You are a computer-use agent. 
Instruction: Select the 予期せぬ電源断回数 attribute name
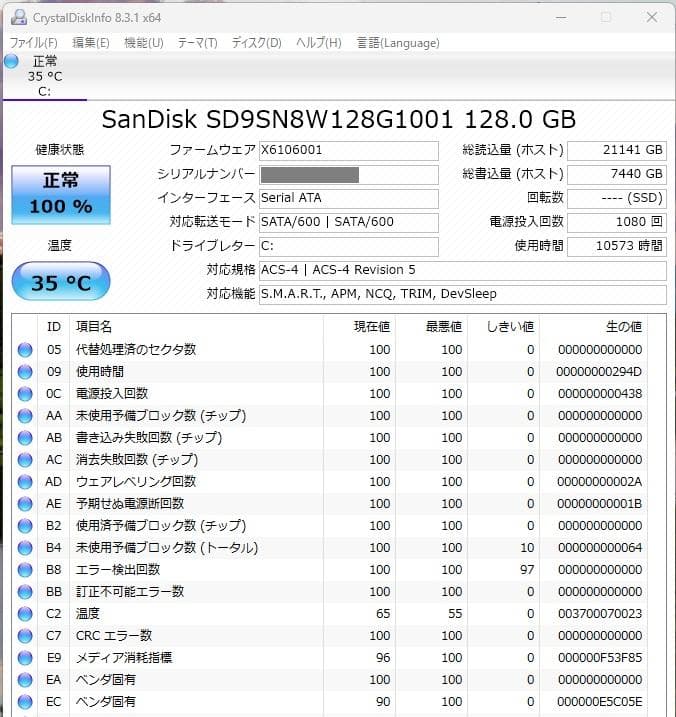[x=130, y=503]
